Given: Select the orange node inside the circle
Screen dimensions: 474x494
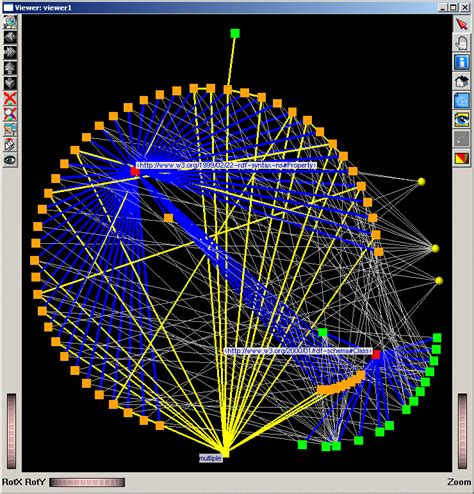Looking at the screenshot, I should [168, 218].
